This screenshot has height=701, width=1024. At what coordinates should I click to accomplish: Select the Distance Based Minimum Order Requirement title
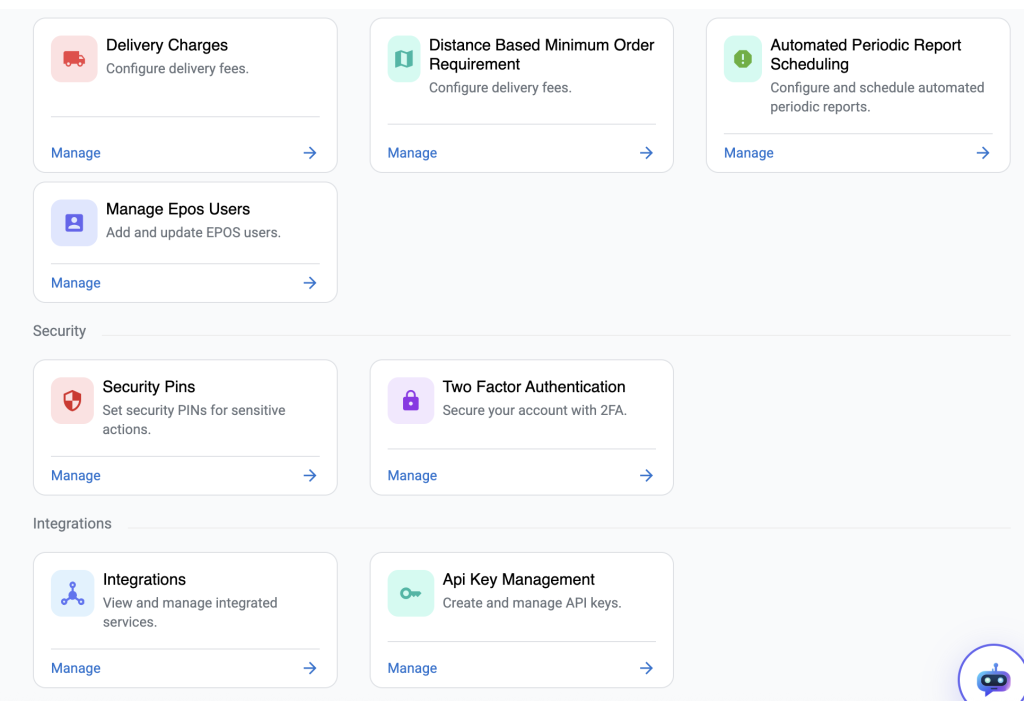point(541,54)
